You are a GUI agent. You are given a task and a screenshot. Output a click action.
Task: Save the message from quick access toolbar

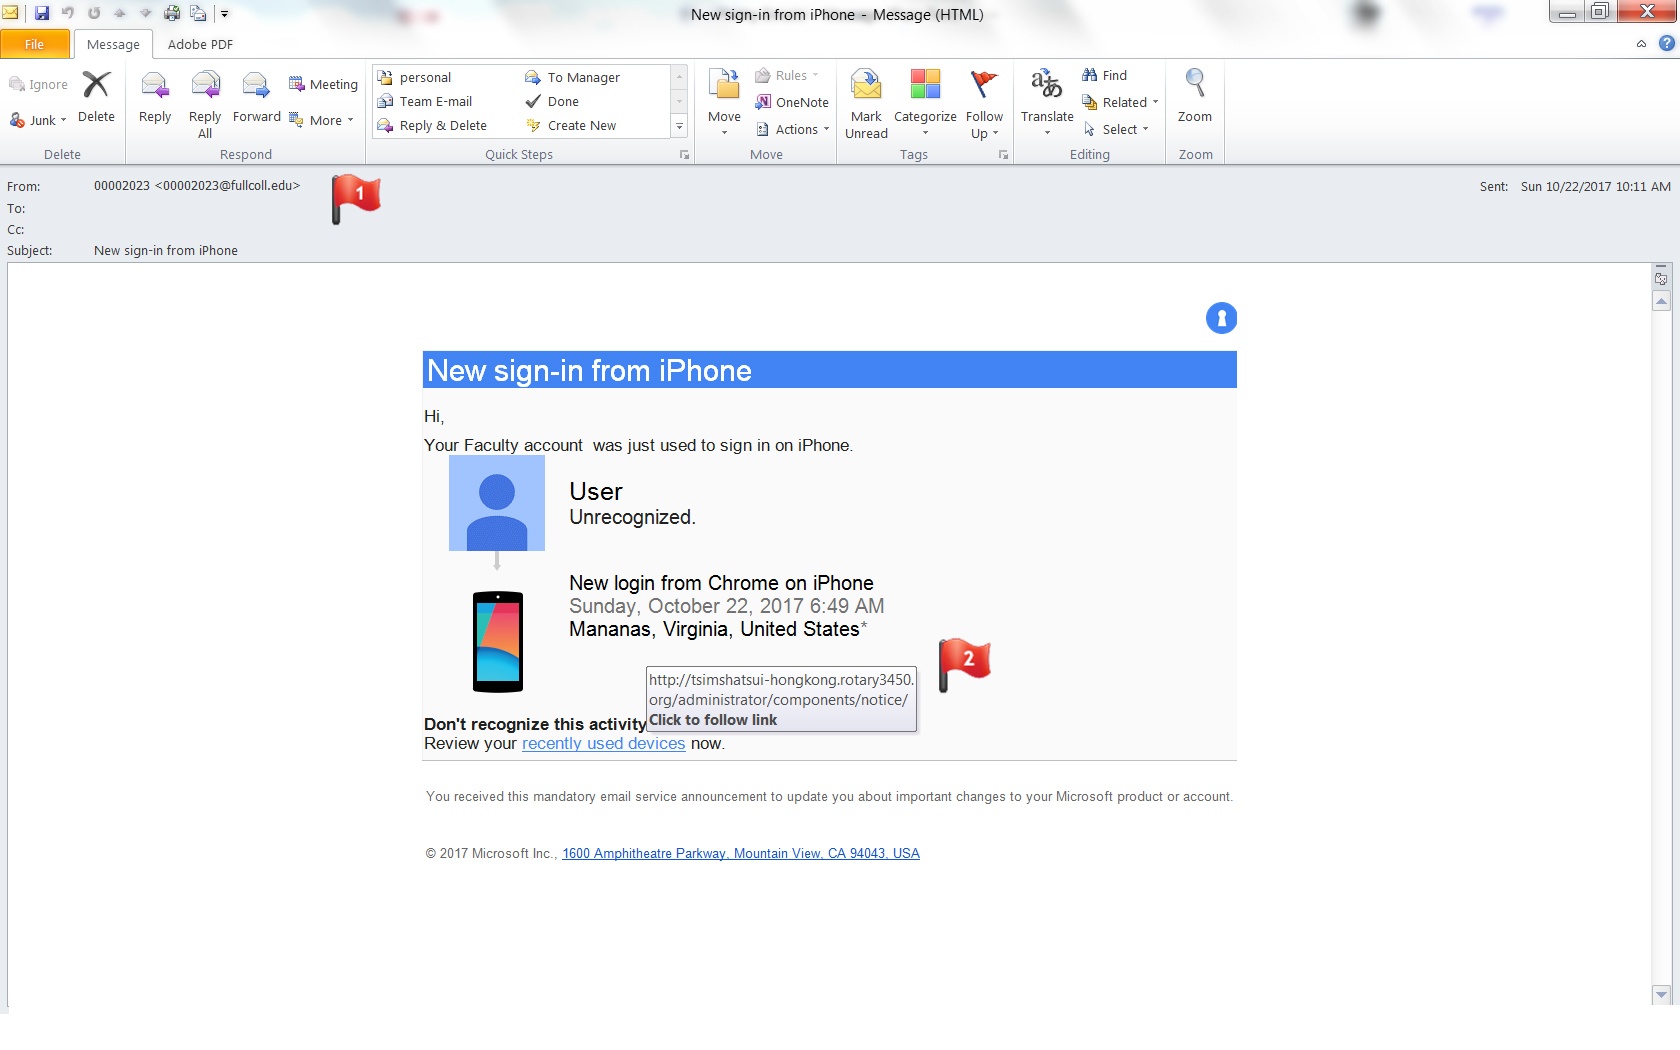pos(42,13)
